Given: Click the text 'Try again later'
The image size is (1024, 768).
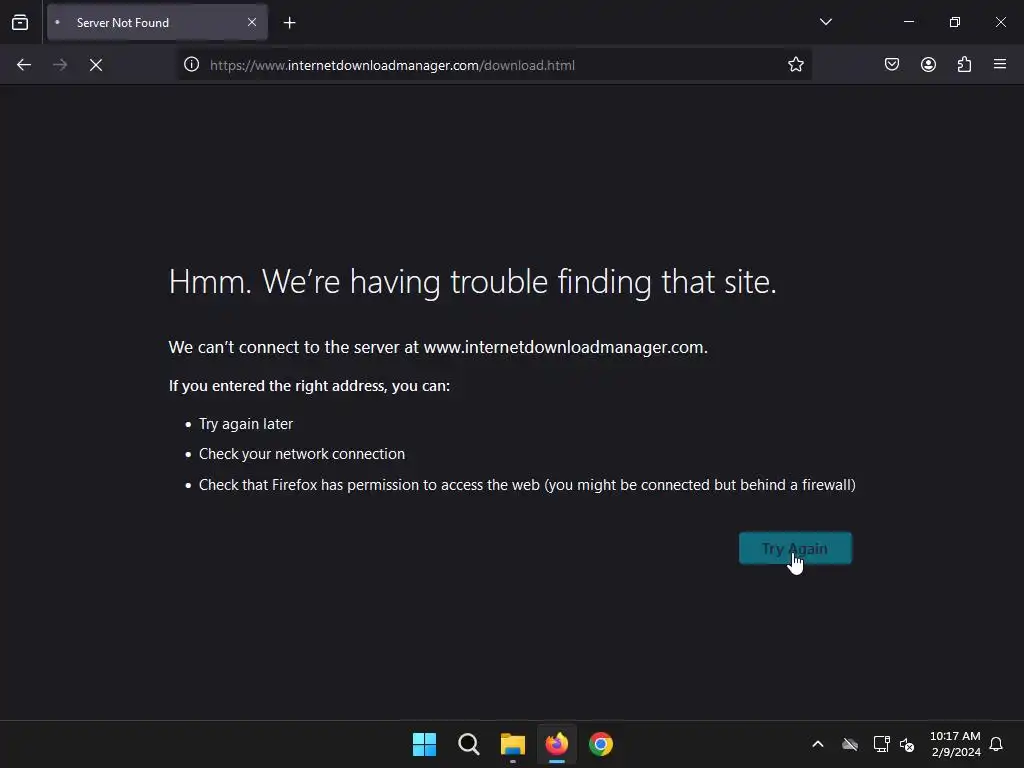Looking at the screenshot, I should click(246, 424).
